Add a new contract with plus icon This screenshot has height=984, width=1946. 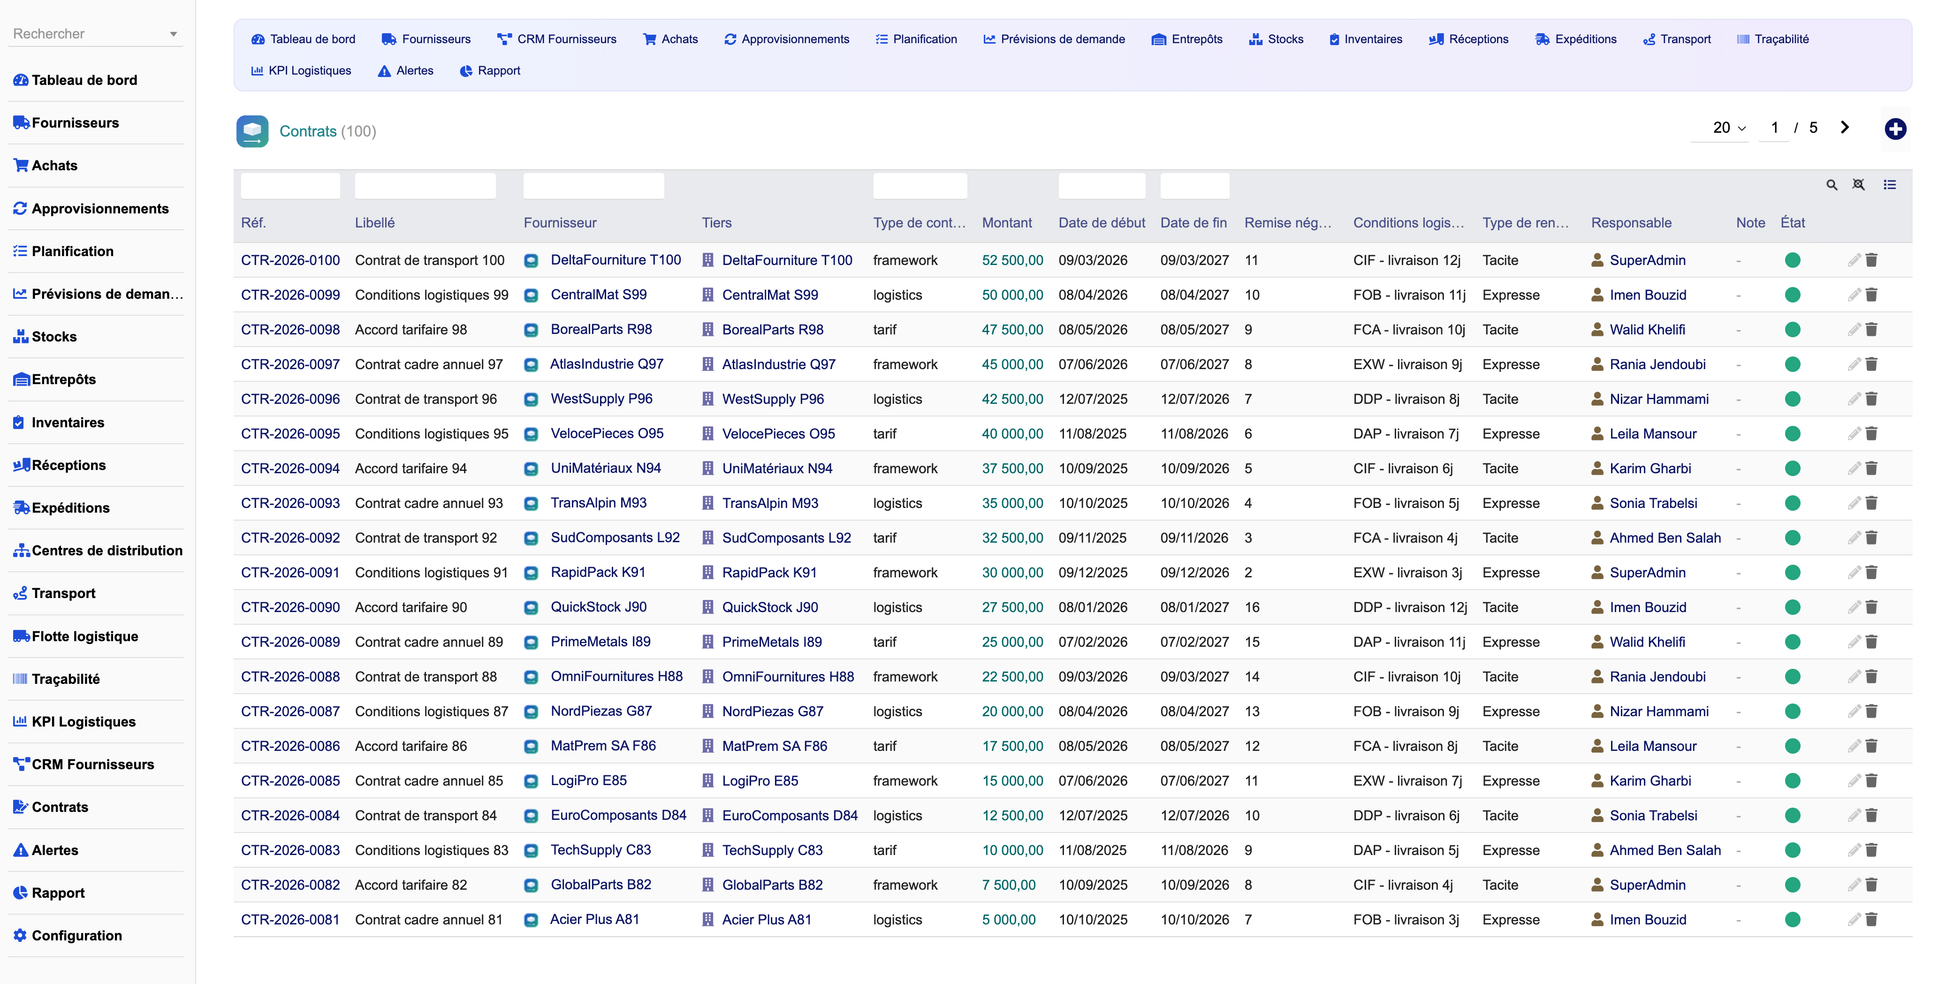point(1895,129)
